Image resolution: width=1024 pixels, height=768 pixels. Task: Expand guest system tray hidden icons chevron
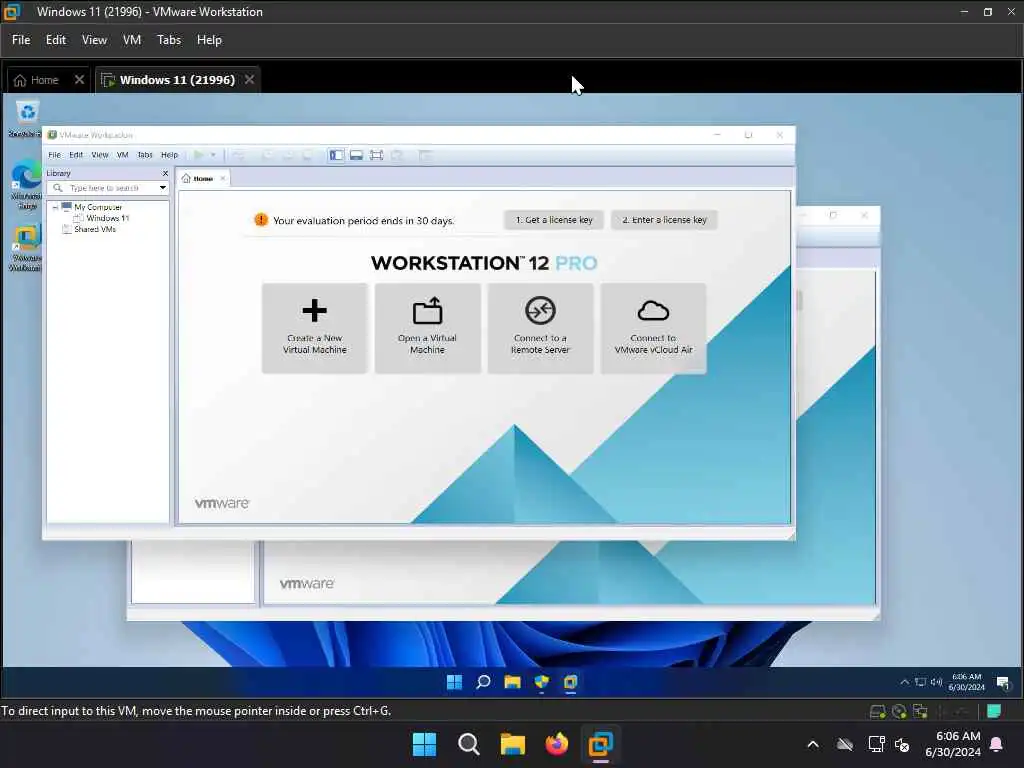pos(904,682)
